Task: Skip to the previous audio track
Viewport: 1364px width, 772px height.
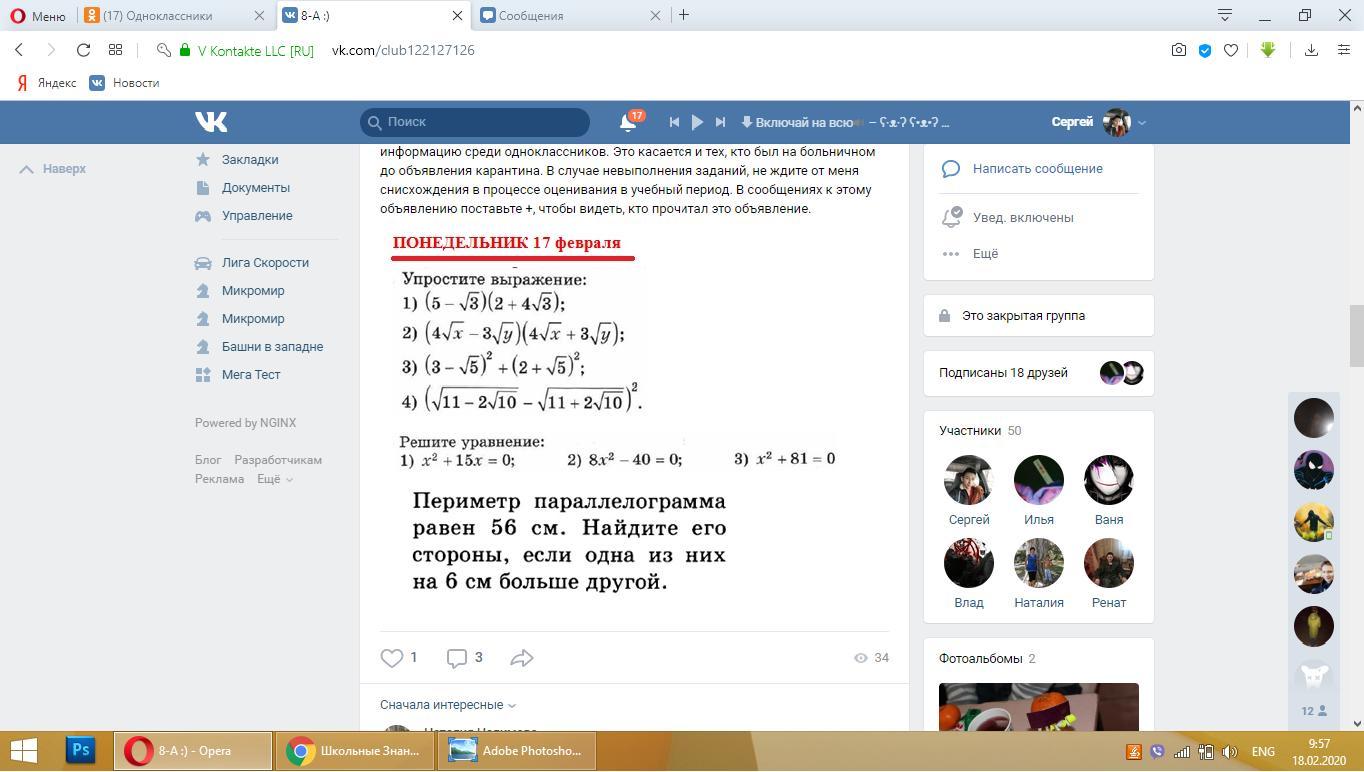Action: [674, 122]
